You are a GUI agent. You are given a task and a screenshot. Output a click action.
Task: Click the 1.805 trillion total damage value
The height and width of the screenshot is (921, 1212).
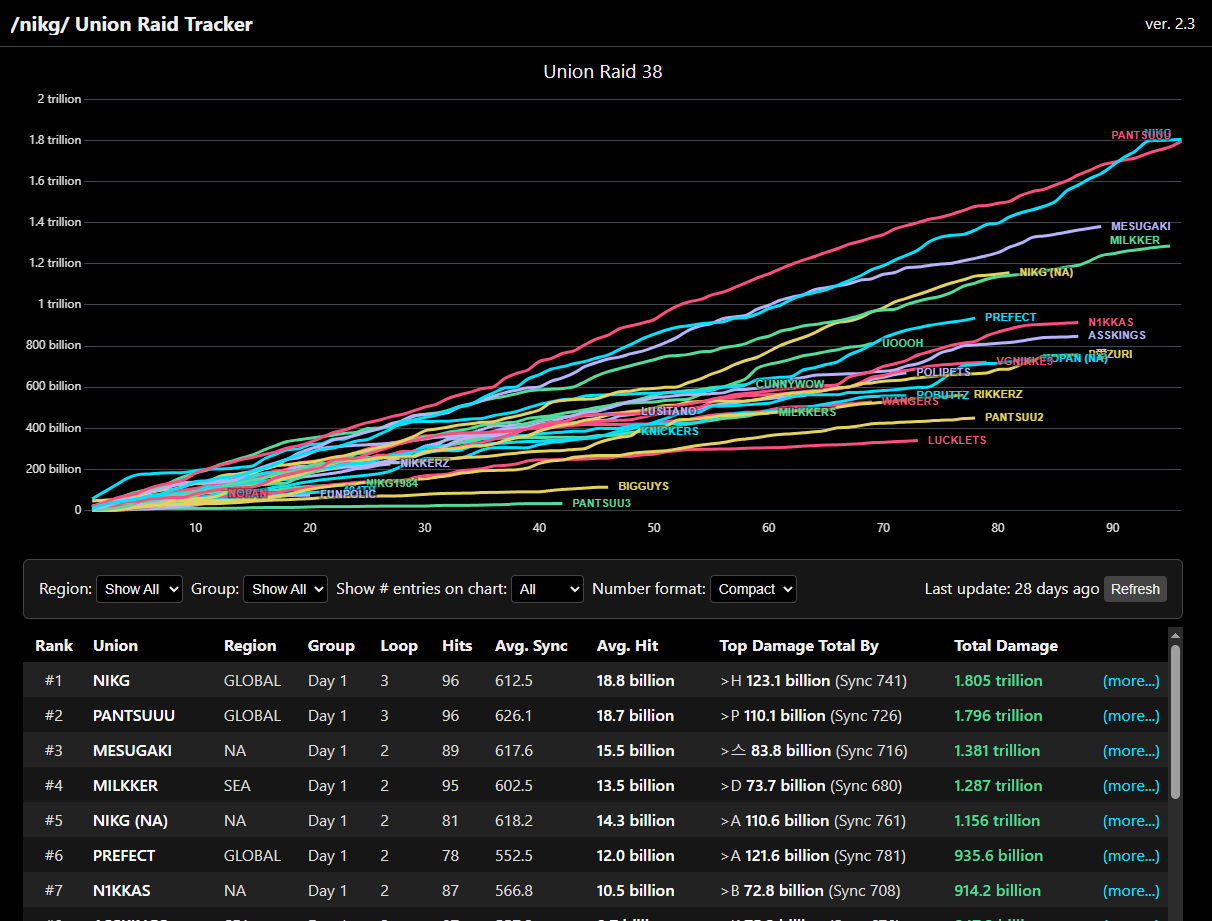click(x=998, y=681)
